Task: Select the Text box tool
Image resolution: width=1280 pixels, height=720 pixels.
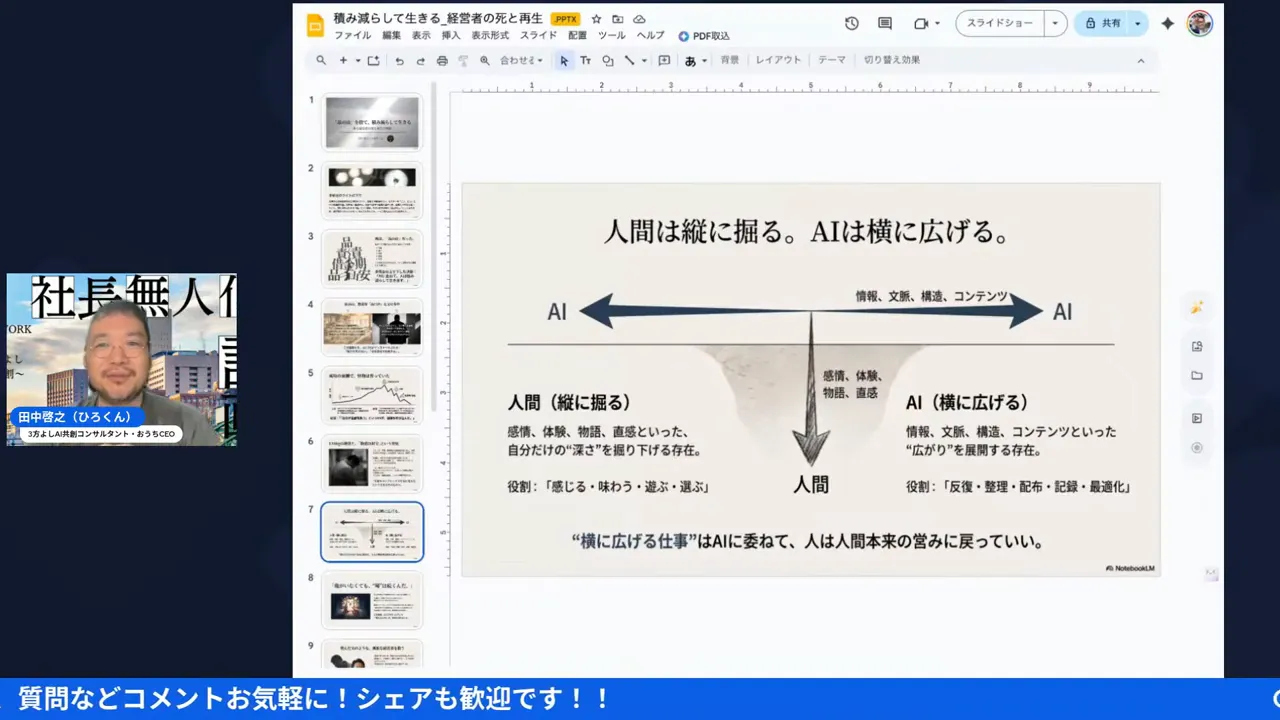Action: (x=587, y=60)
